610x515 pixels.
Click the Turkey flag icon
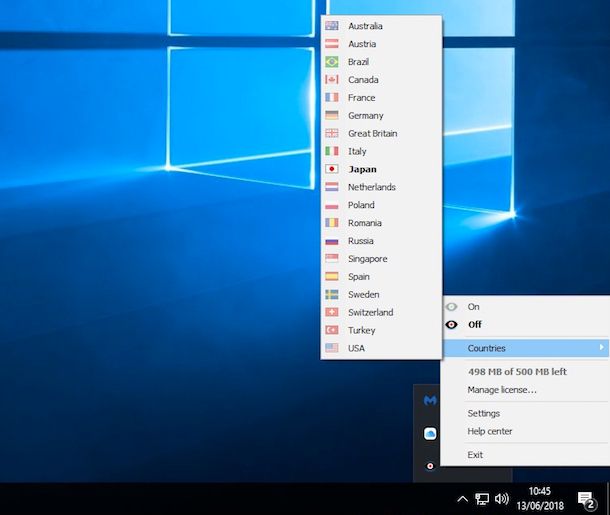click(x=332, y=330)
